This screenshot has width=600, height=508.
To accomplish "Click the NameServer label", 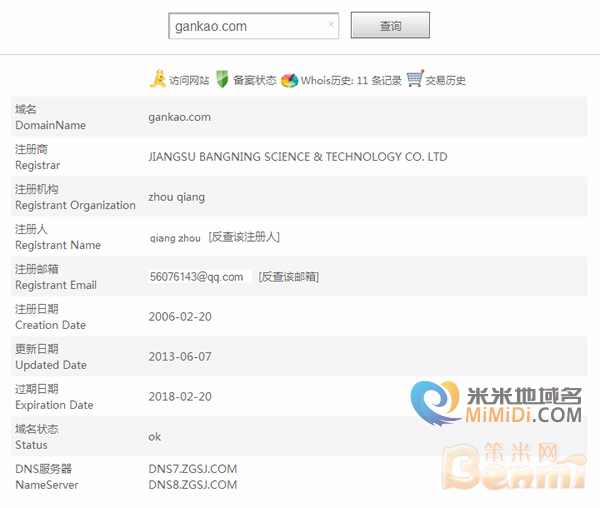I will point(47,485).
